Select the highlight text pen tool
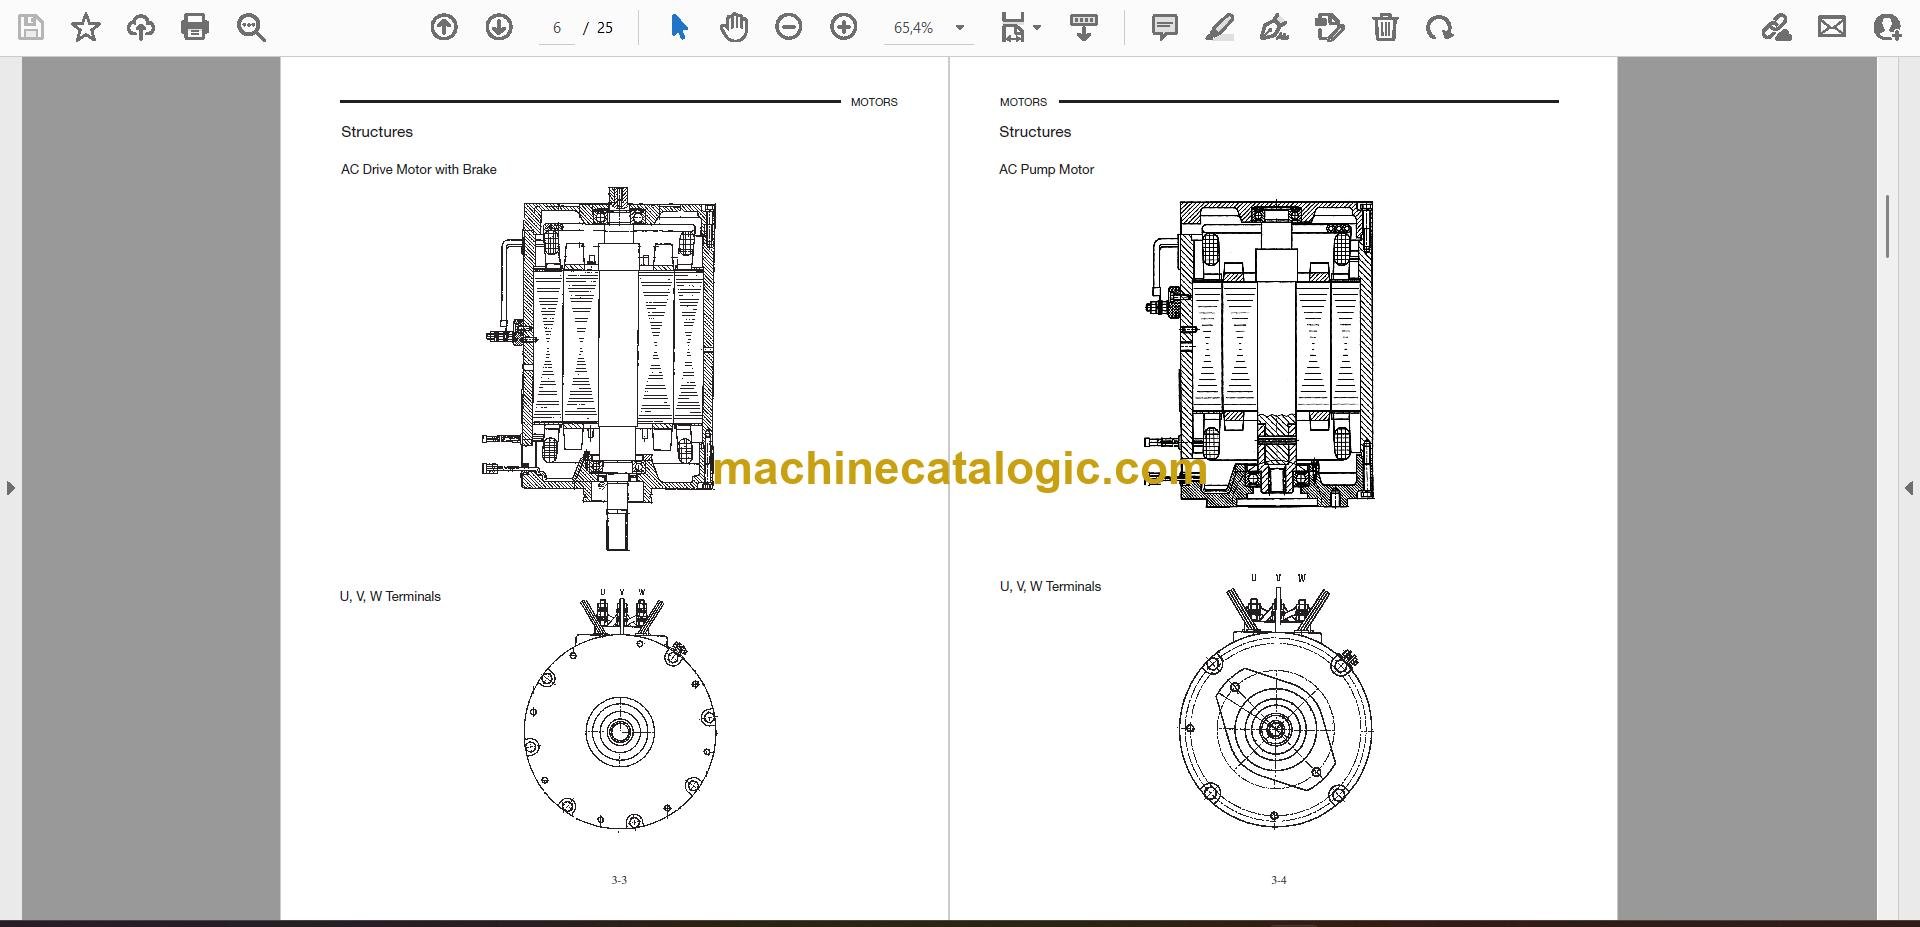Viewport: 1920px width, 927px height. (1220, 27)
